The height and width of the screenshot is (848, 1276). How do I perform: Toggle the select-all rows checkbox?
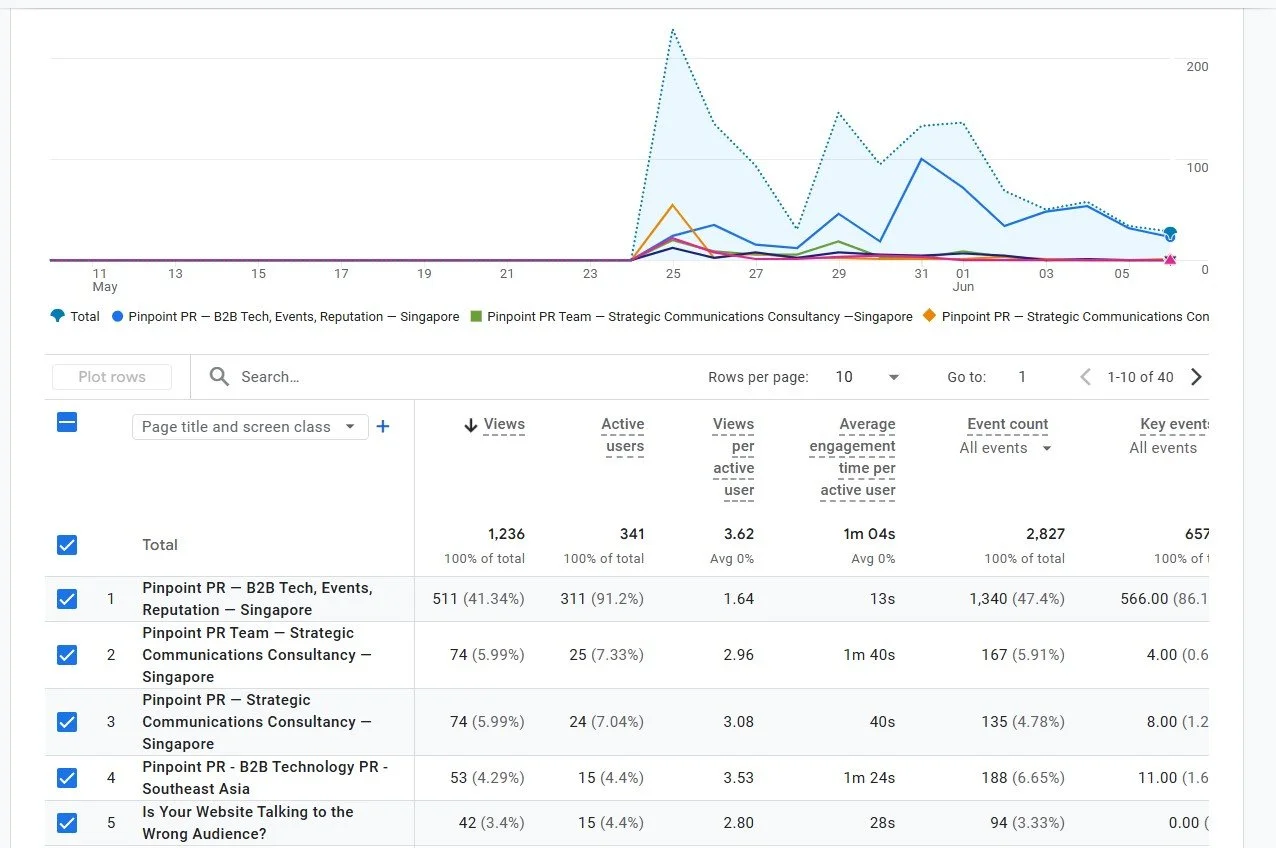(67, 422)
